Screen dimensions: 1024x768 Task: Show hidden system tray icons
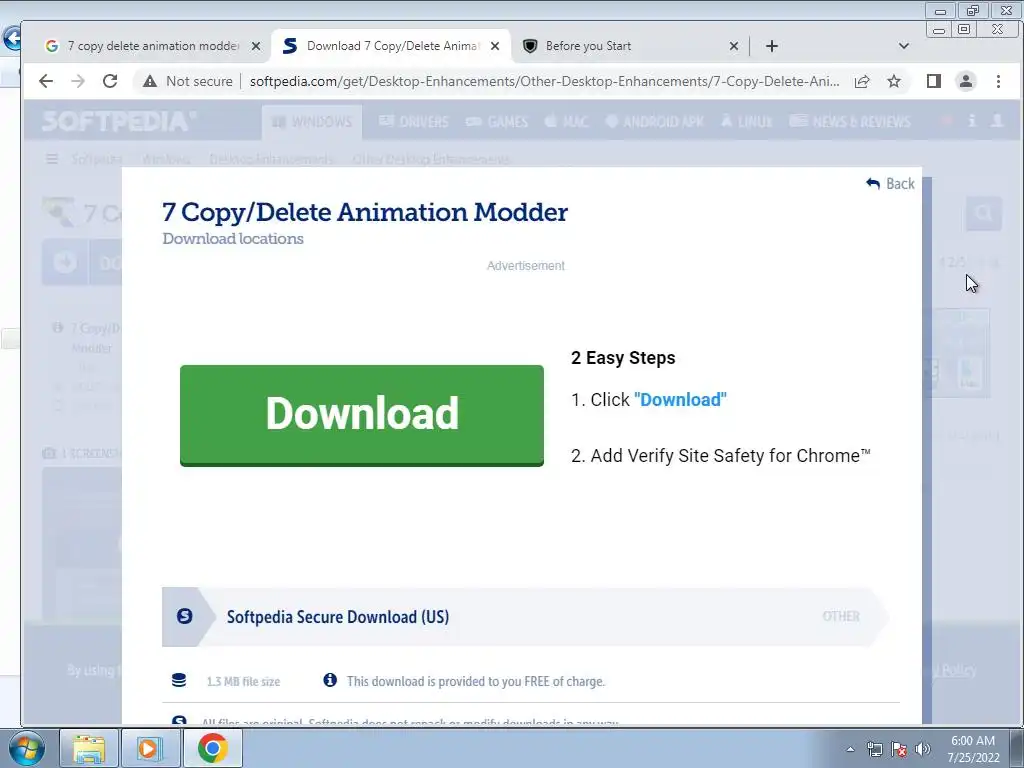tap(850, 749)
